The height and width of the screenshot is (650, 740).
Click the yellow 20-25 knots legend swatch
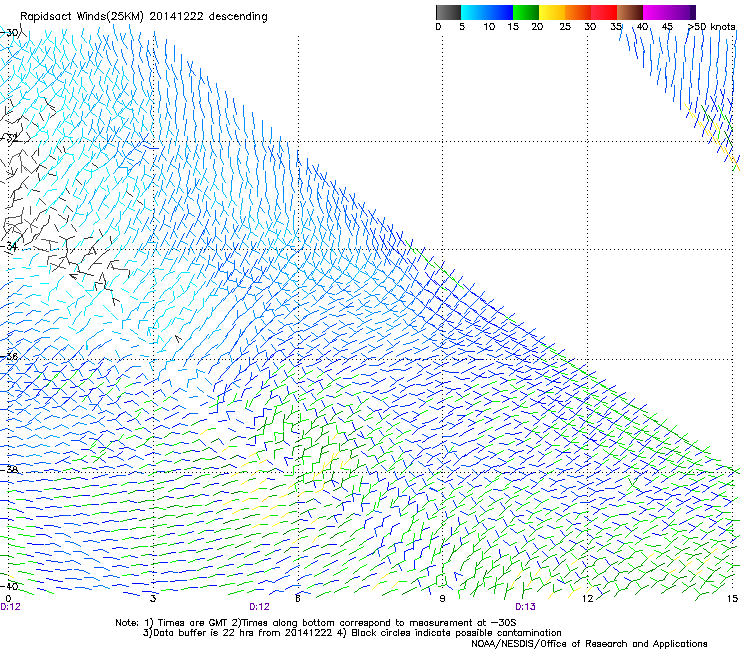552,12
